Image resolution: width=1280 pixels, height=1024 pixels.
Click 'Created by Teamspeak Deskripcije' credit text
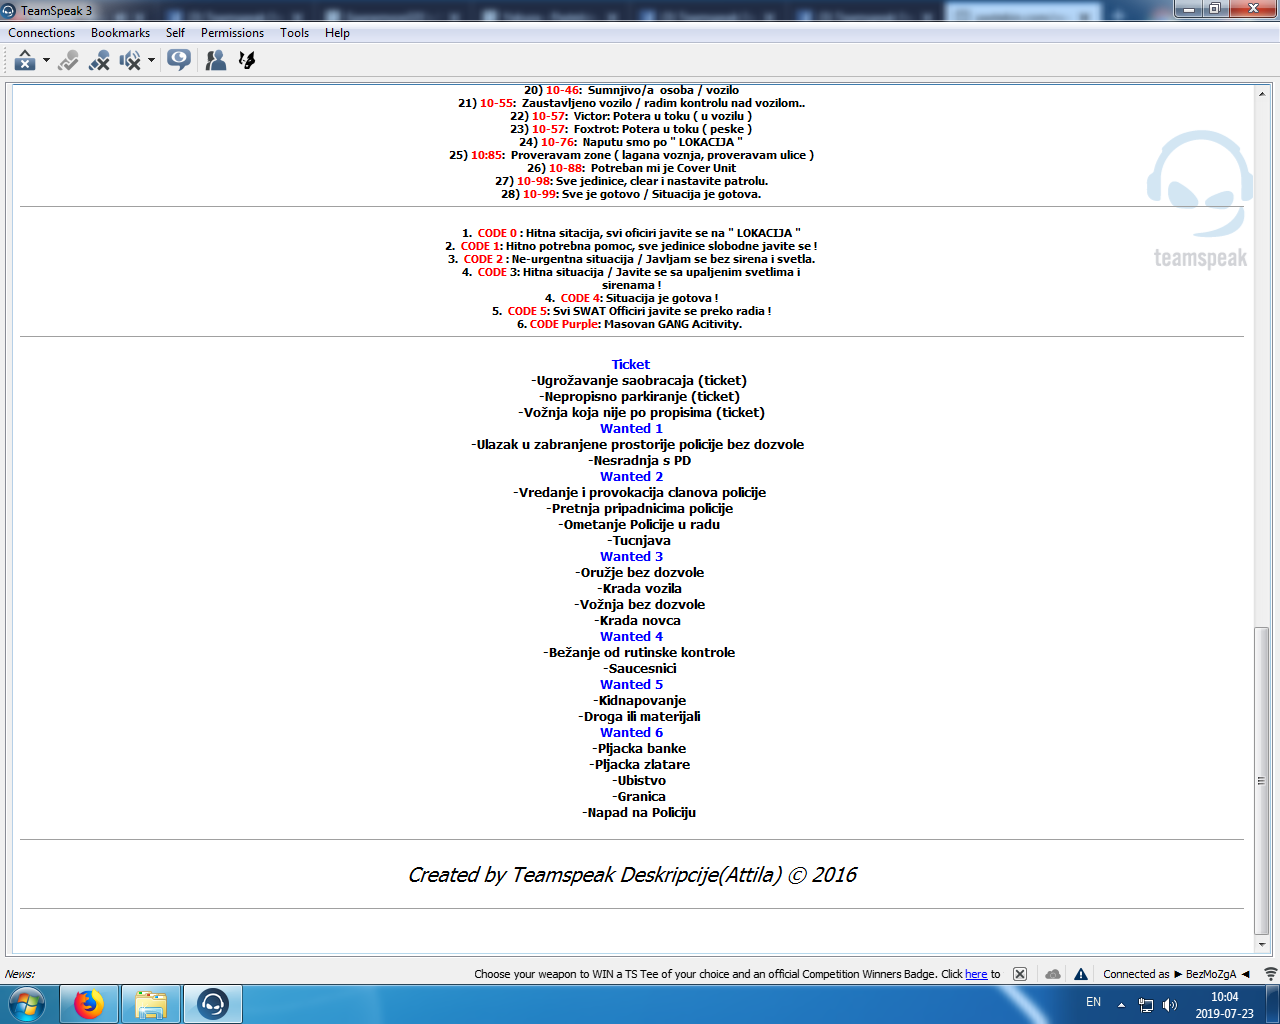point(632,875)
